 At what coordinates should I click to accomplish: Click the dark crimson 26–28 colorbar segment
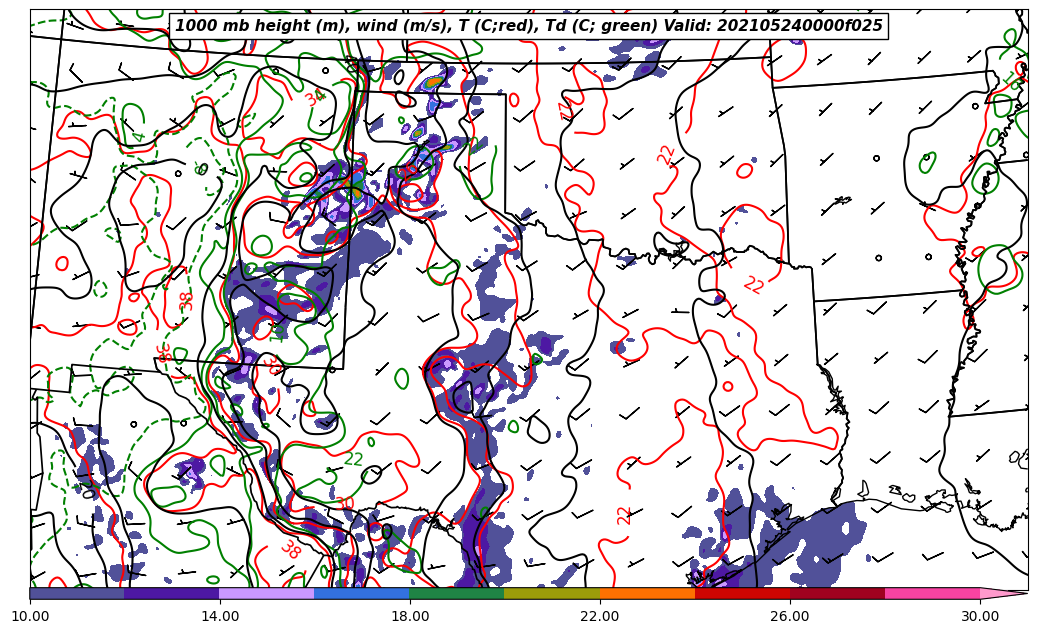[838, 593]
